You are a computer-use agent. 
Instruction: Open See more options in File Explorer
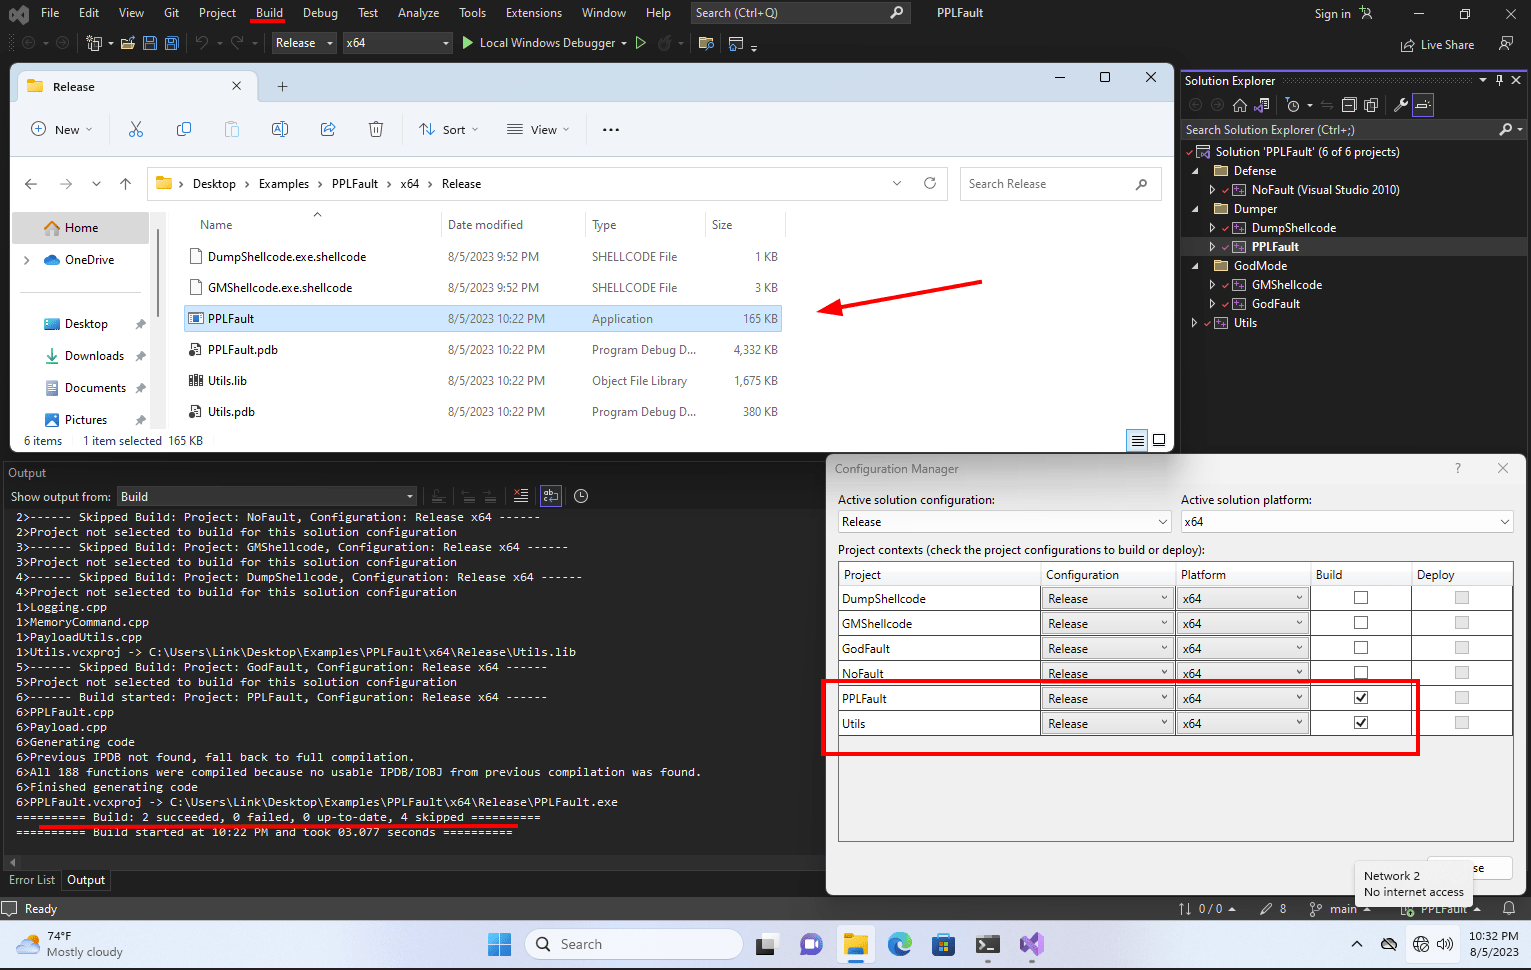pyautogui.click(x=611, y=129)
